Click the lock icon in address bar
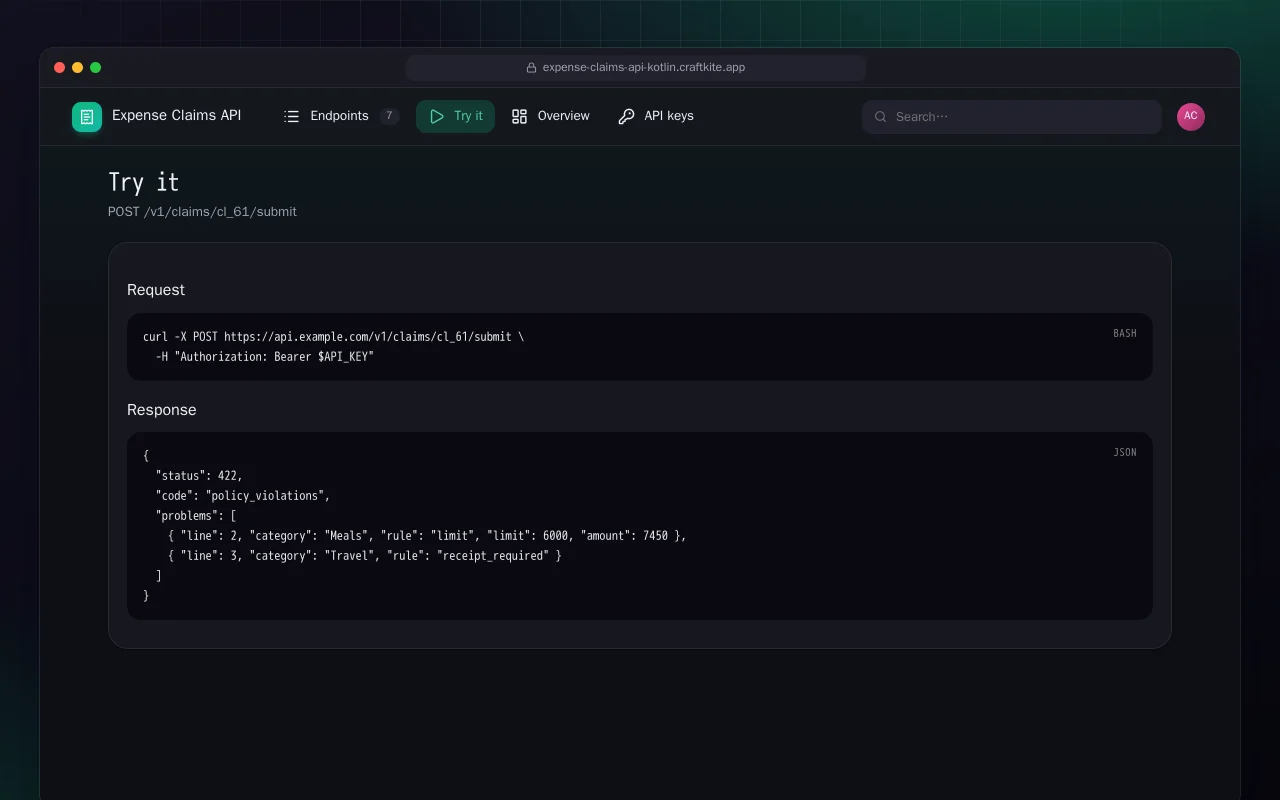Image resolution: width=1280 pixels, height=800 pixels. (532, 68)
